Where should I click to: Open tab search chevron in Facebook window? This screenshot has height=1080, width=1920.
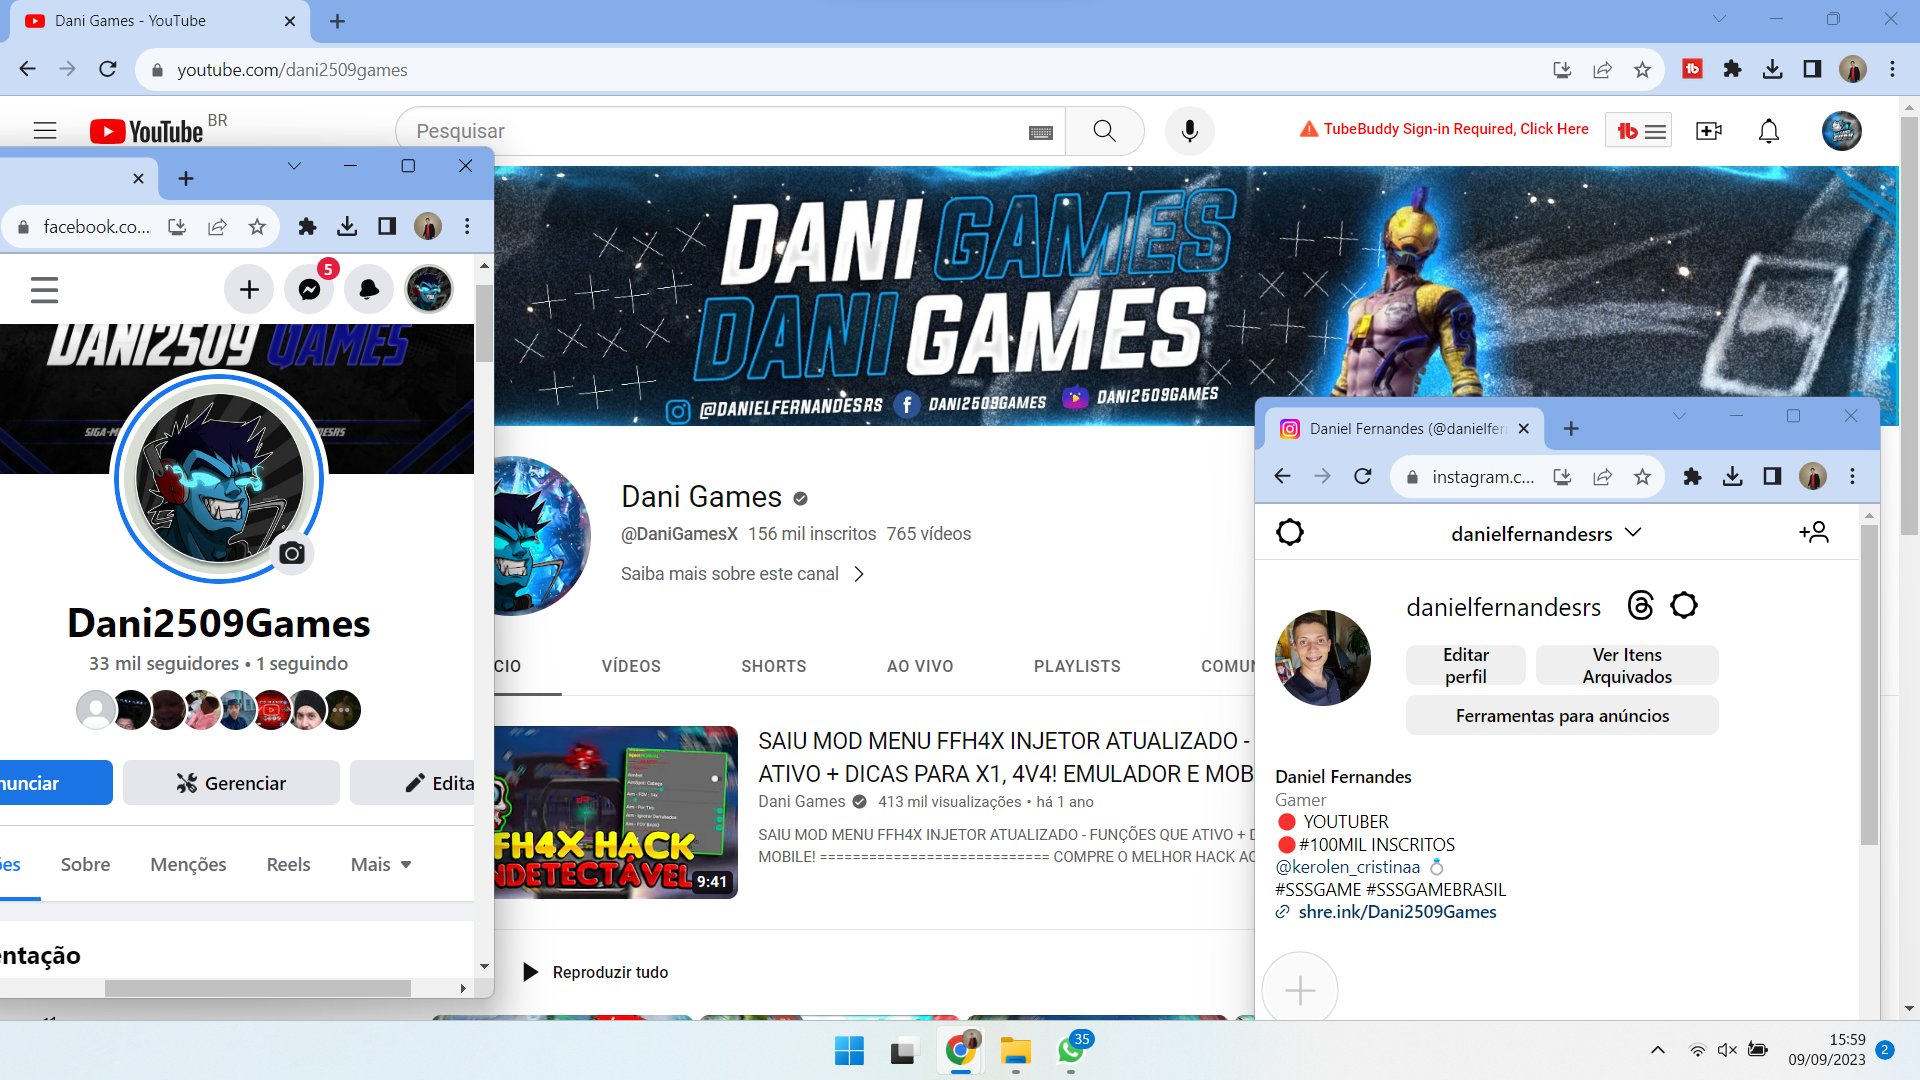tap(294, 166)
